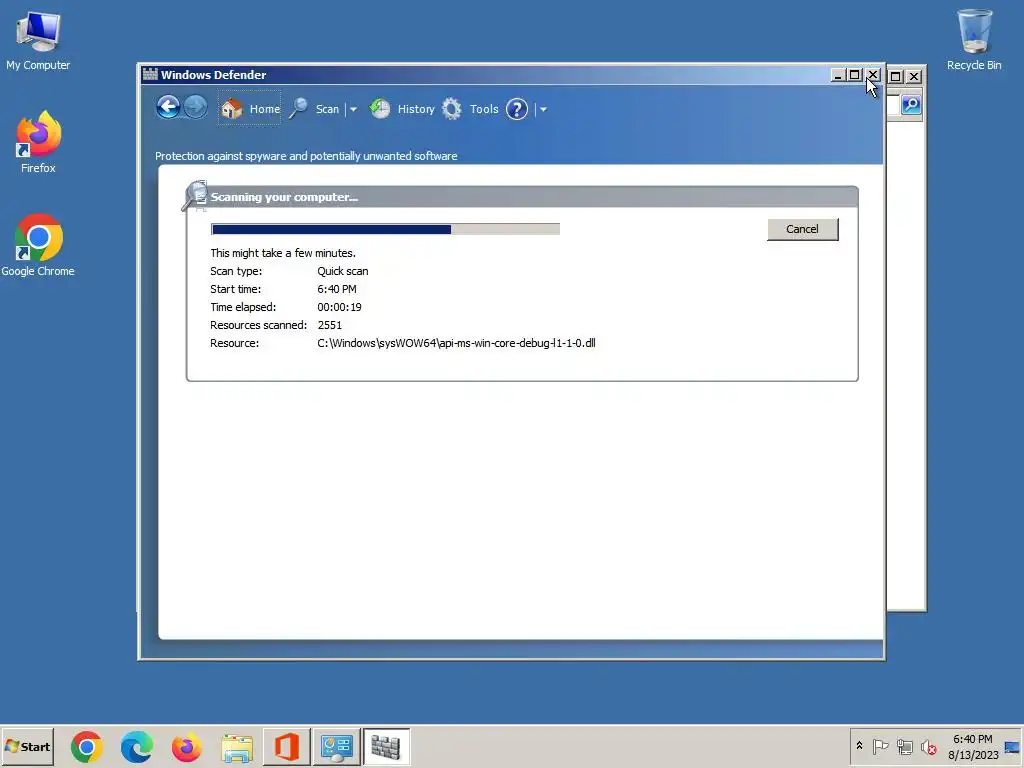Cancel the running quick scan
The width and height of the screenshot is (1024, 768).
coord(803,229)
